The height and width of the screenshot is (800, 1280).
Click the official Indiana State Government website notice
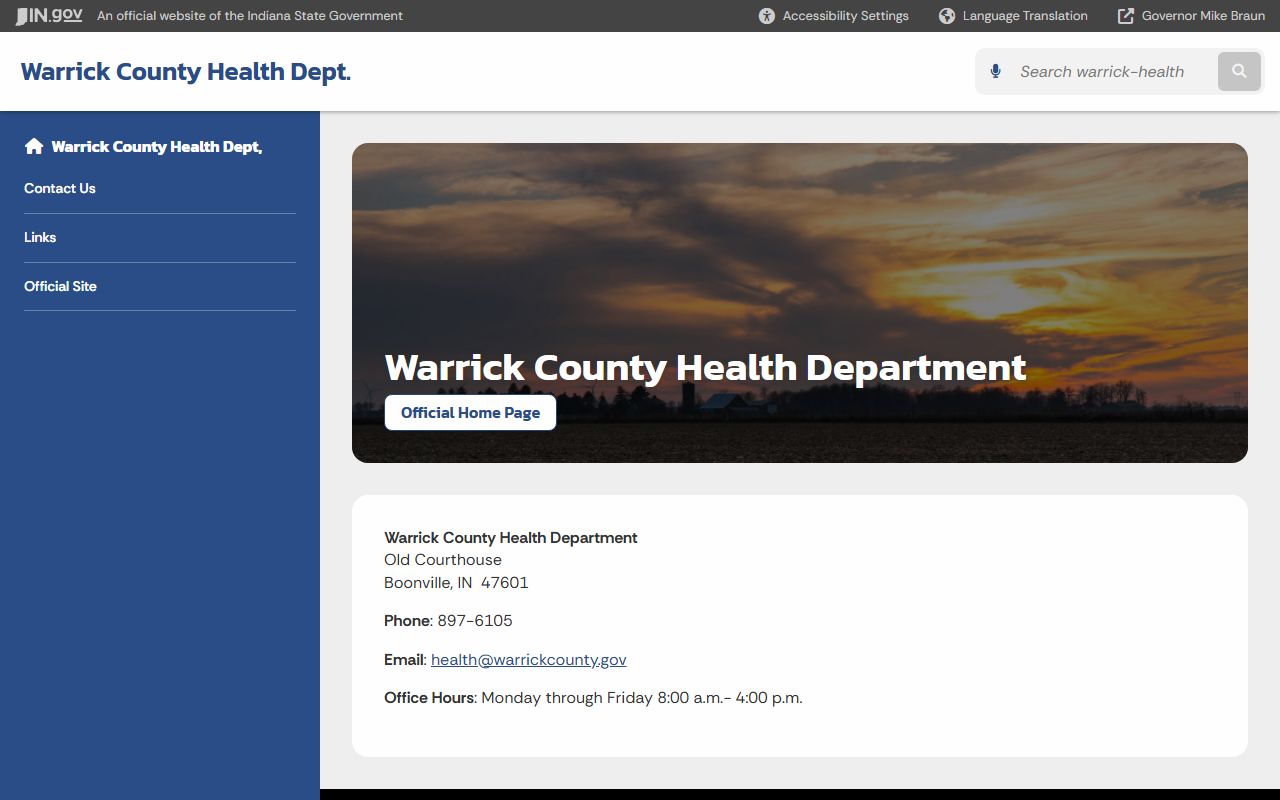pos(250,16)
